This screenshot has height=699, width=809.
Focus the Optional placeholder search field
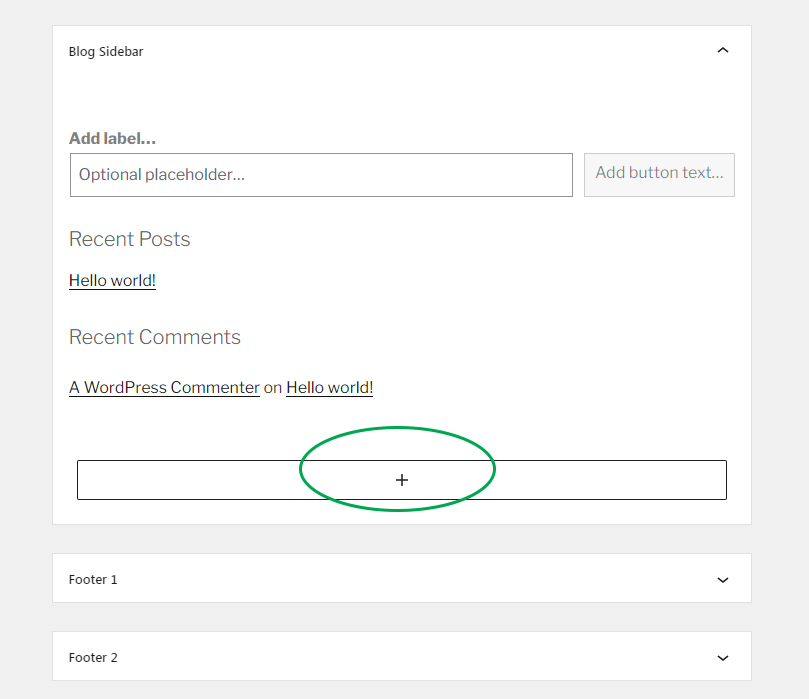[x=321, y=175]
